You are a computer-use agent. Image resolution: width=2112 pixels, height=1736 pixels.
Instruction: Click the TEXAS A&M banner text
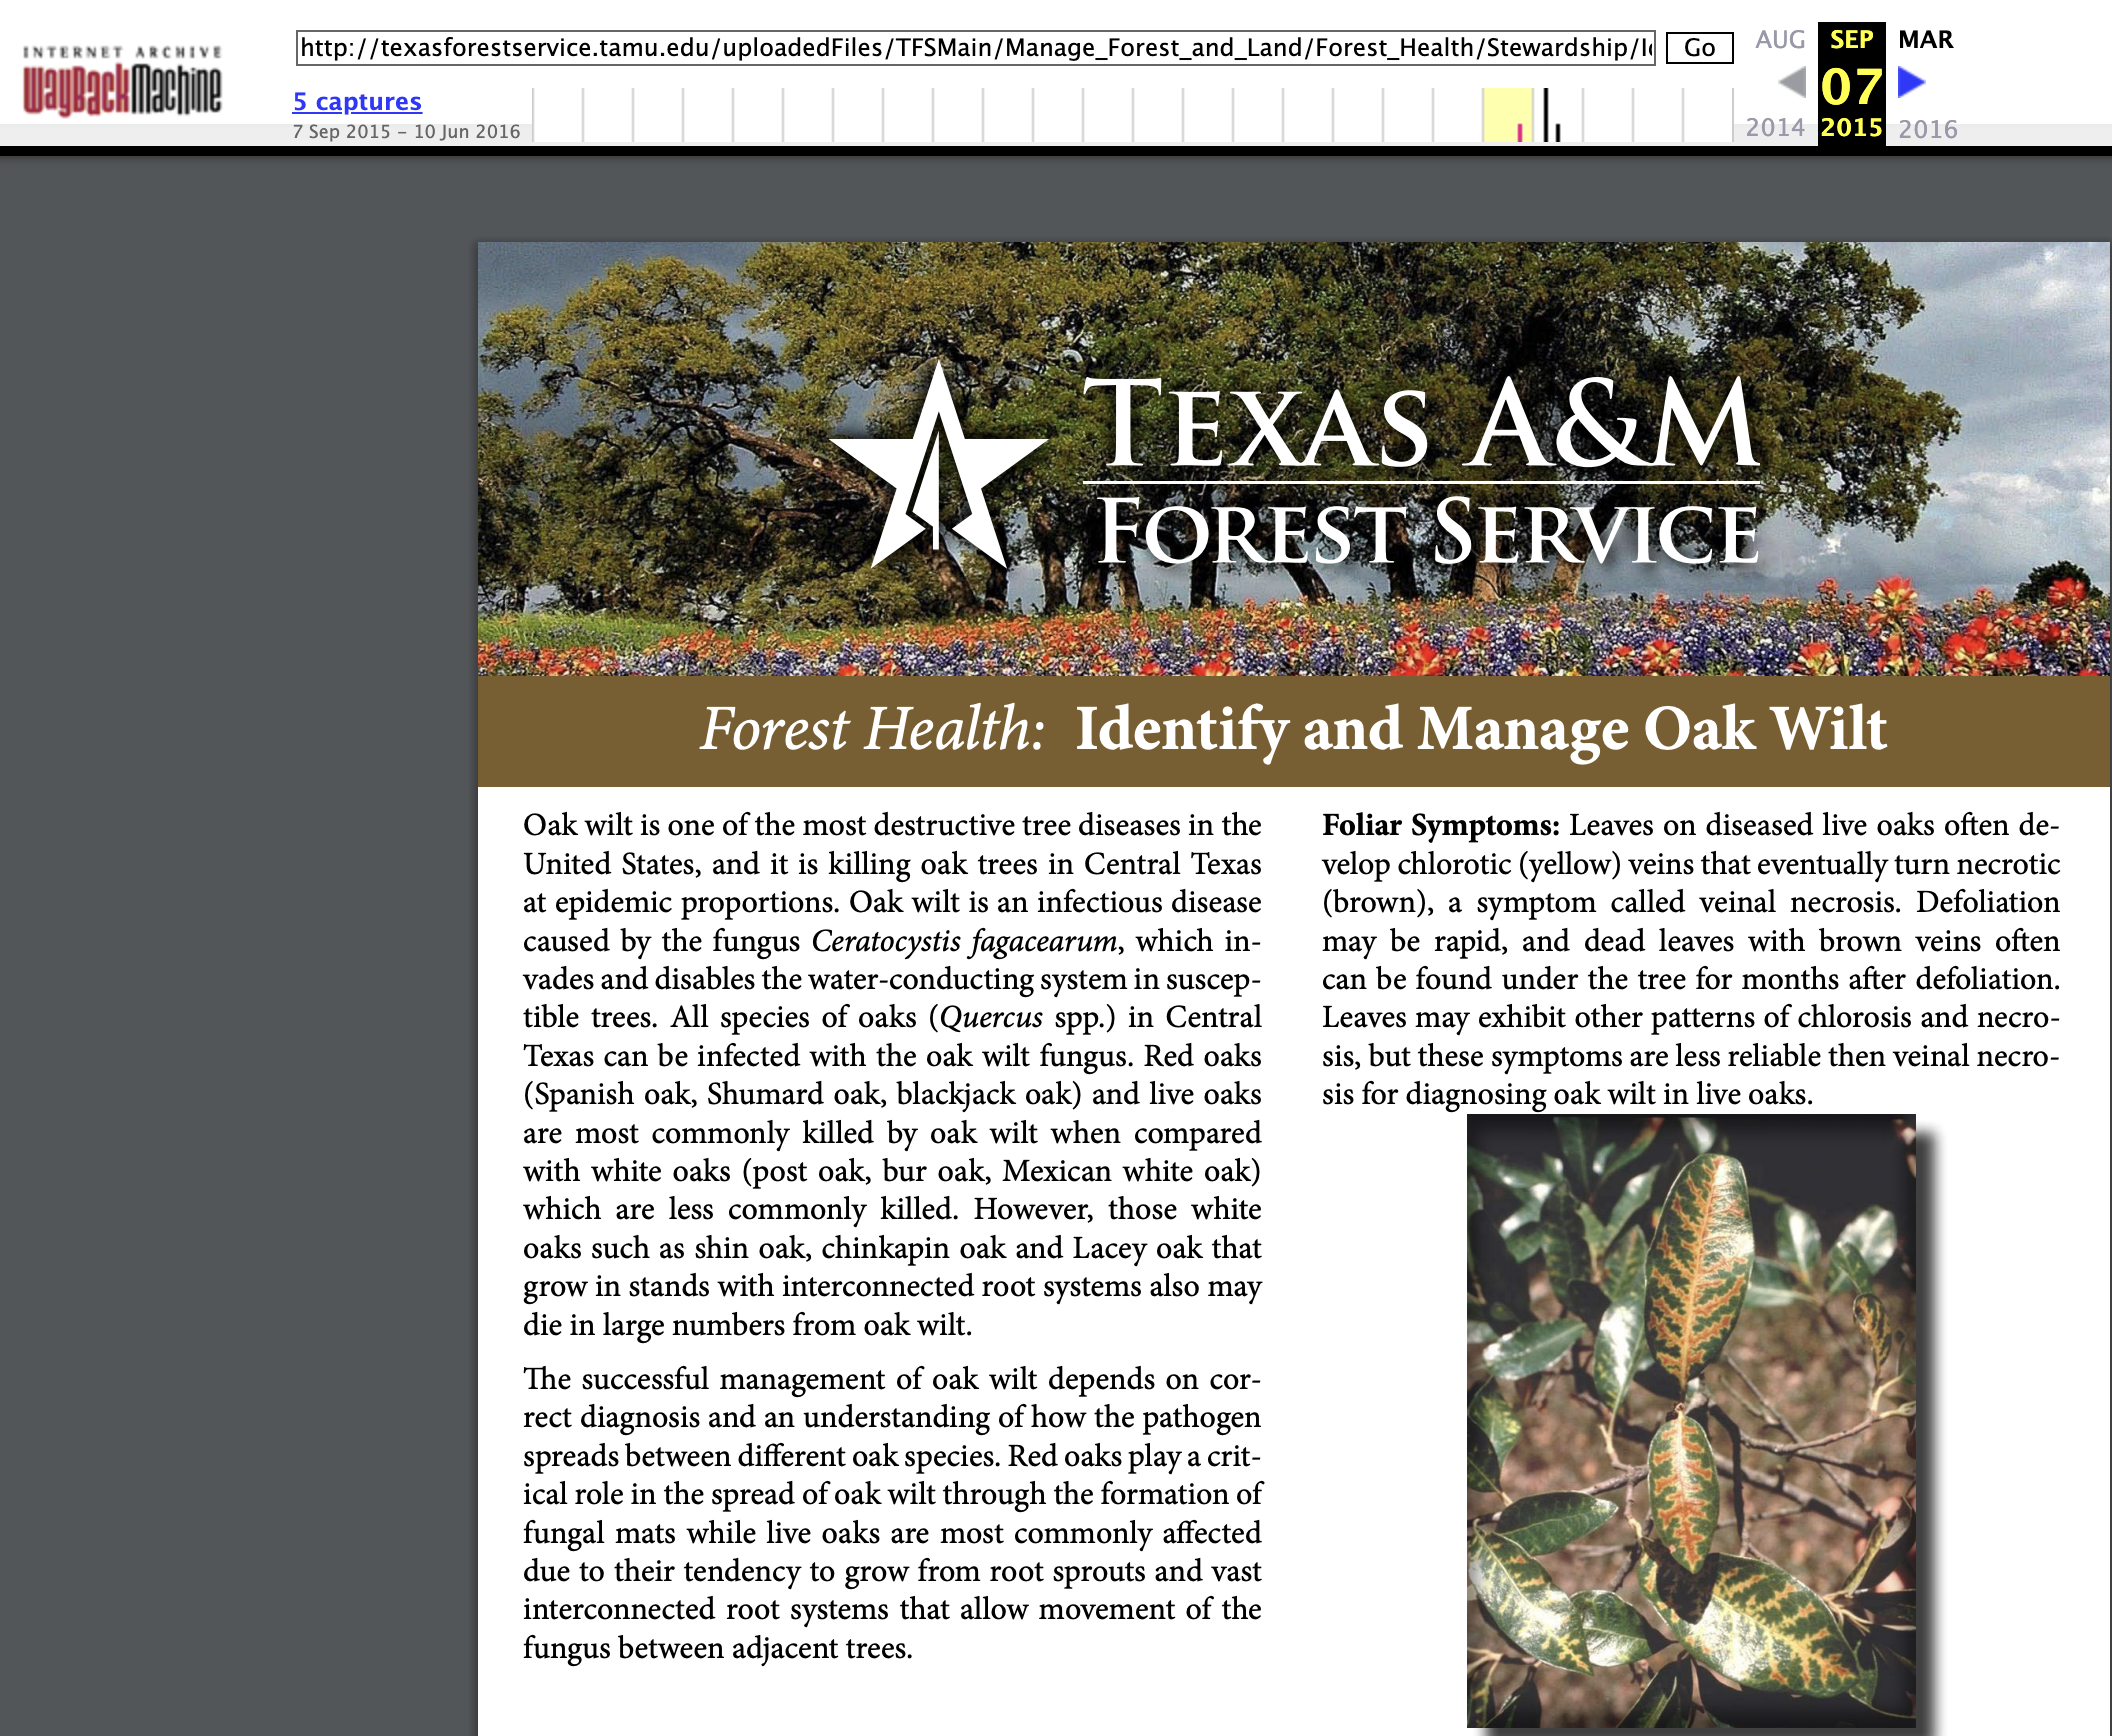coord(1421,423)
